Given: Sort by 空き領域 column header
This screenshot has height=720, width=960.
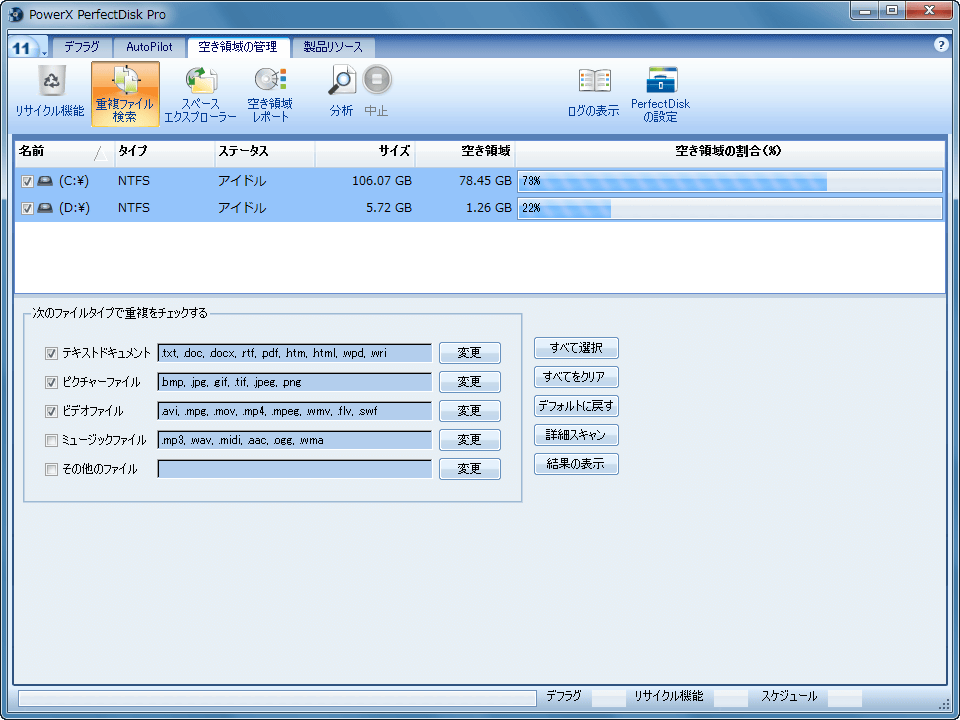Looking at the screenshot, I should (465, 152).
